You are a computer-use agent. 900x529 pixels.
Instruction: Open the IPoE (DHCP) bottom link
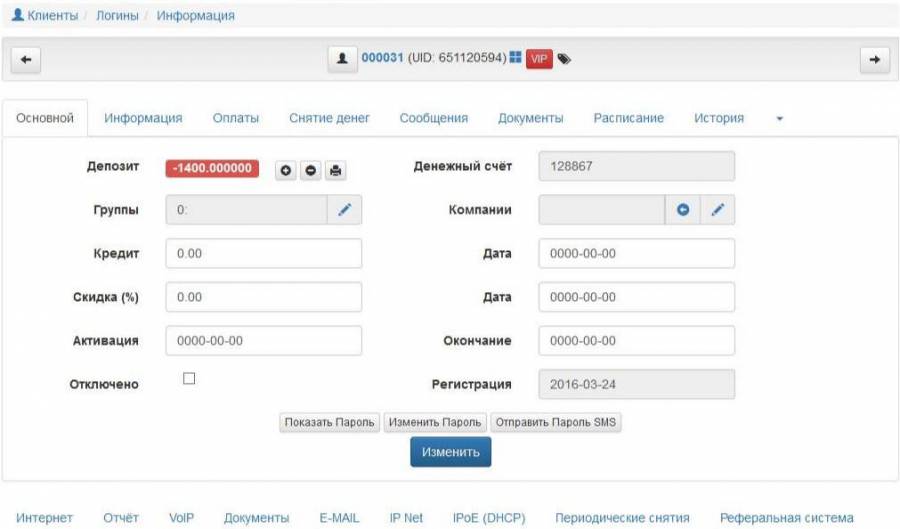[x=488, y=518]
